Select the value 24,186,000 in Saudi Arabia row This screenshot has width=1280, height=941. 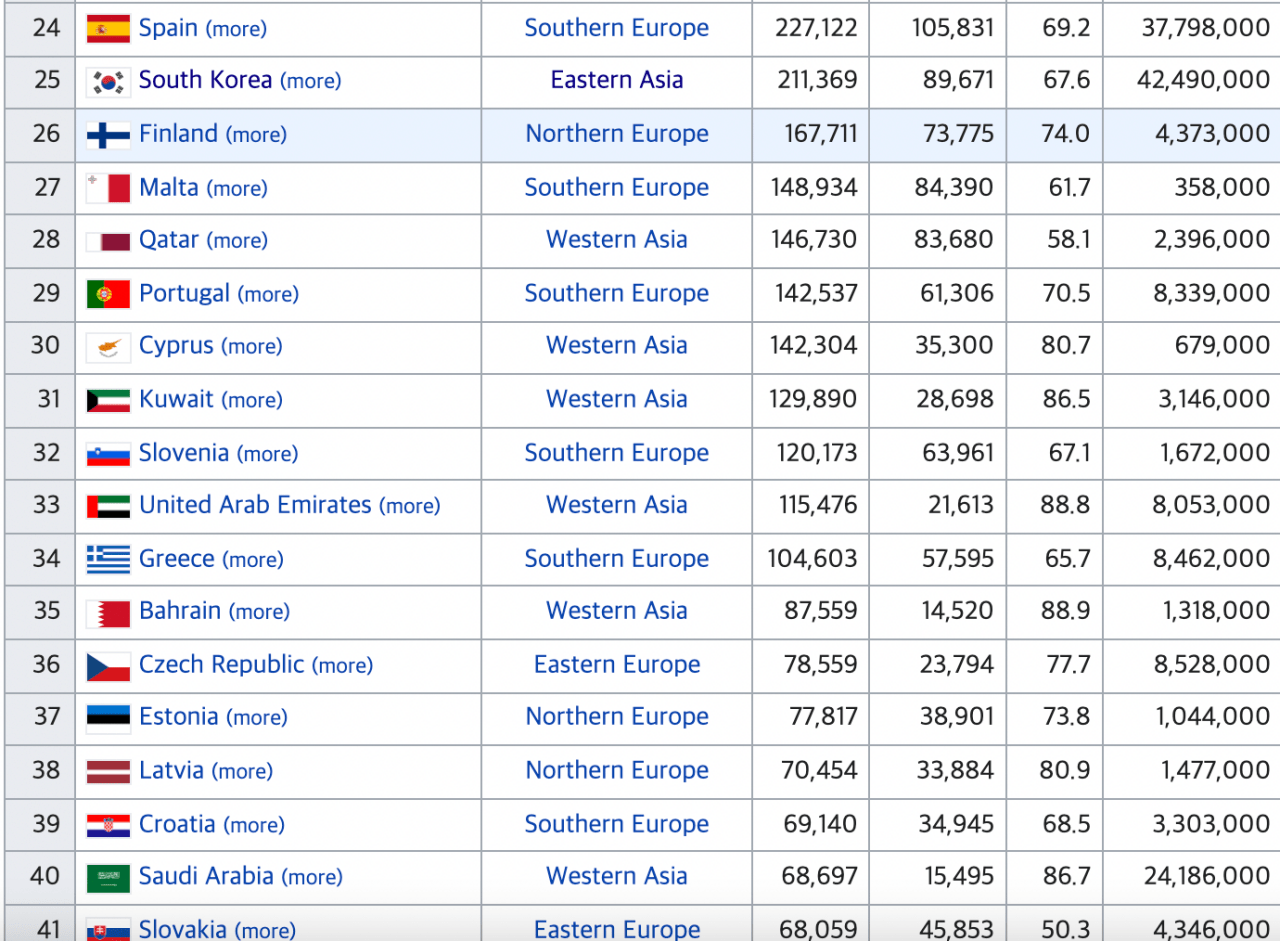pyautogui.click(x=1207, y=876)
